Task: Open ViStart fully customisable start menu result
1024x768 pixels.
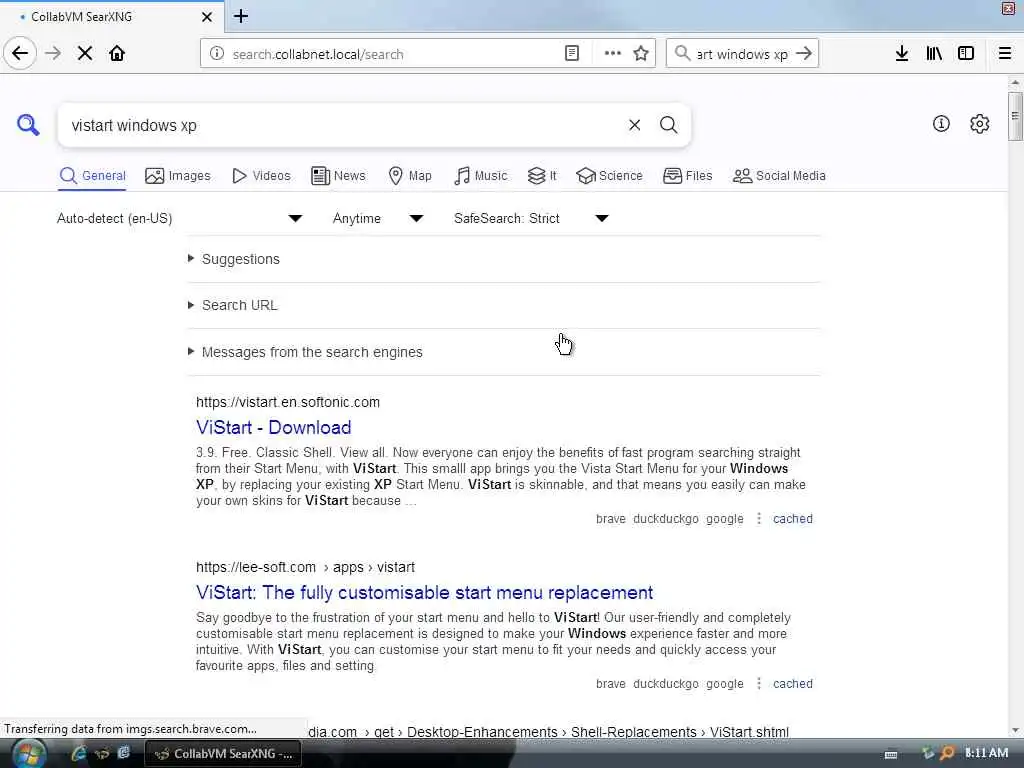Action: pos(424,592)
